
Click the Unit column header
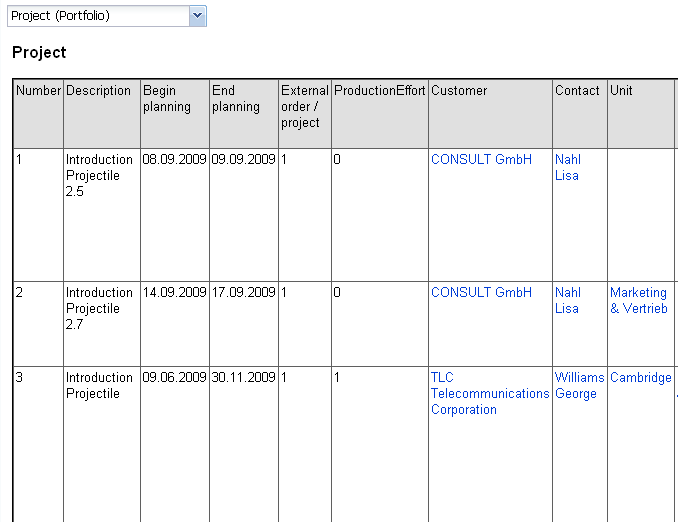click(621, 91)
